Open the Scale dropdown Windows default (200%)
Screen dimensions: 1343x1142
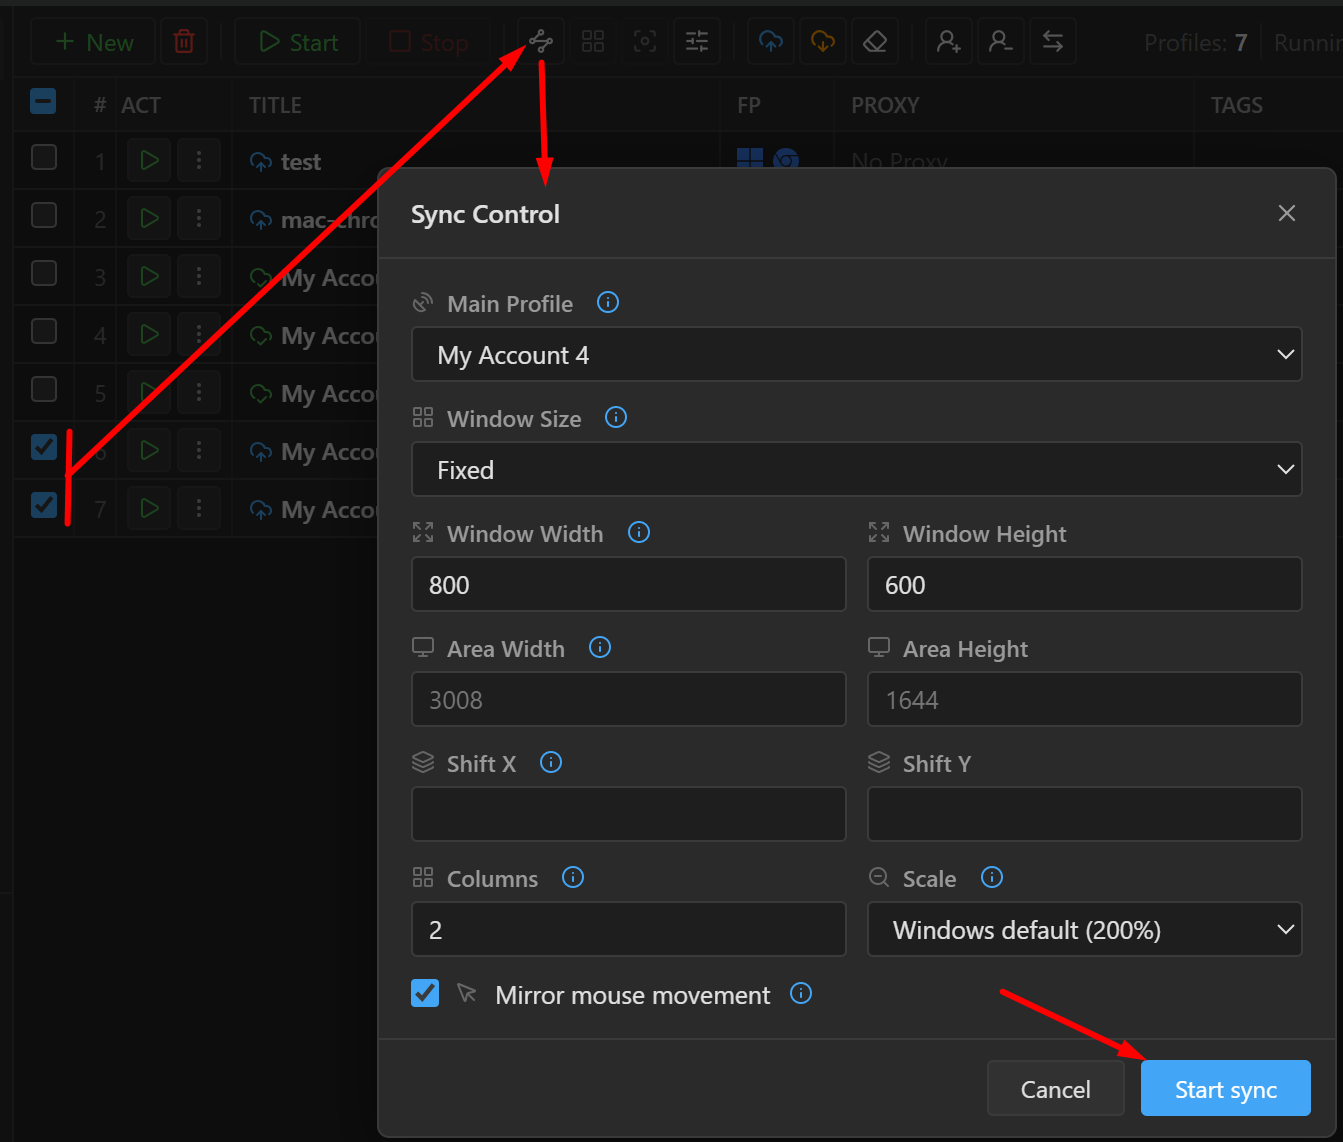coord(1085,929)
